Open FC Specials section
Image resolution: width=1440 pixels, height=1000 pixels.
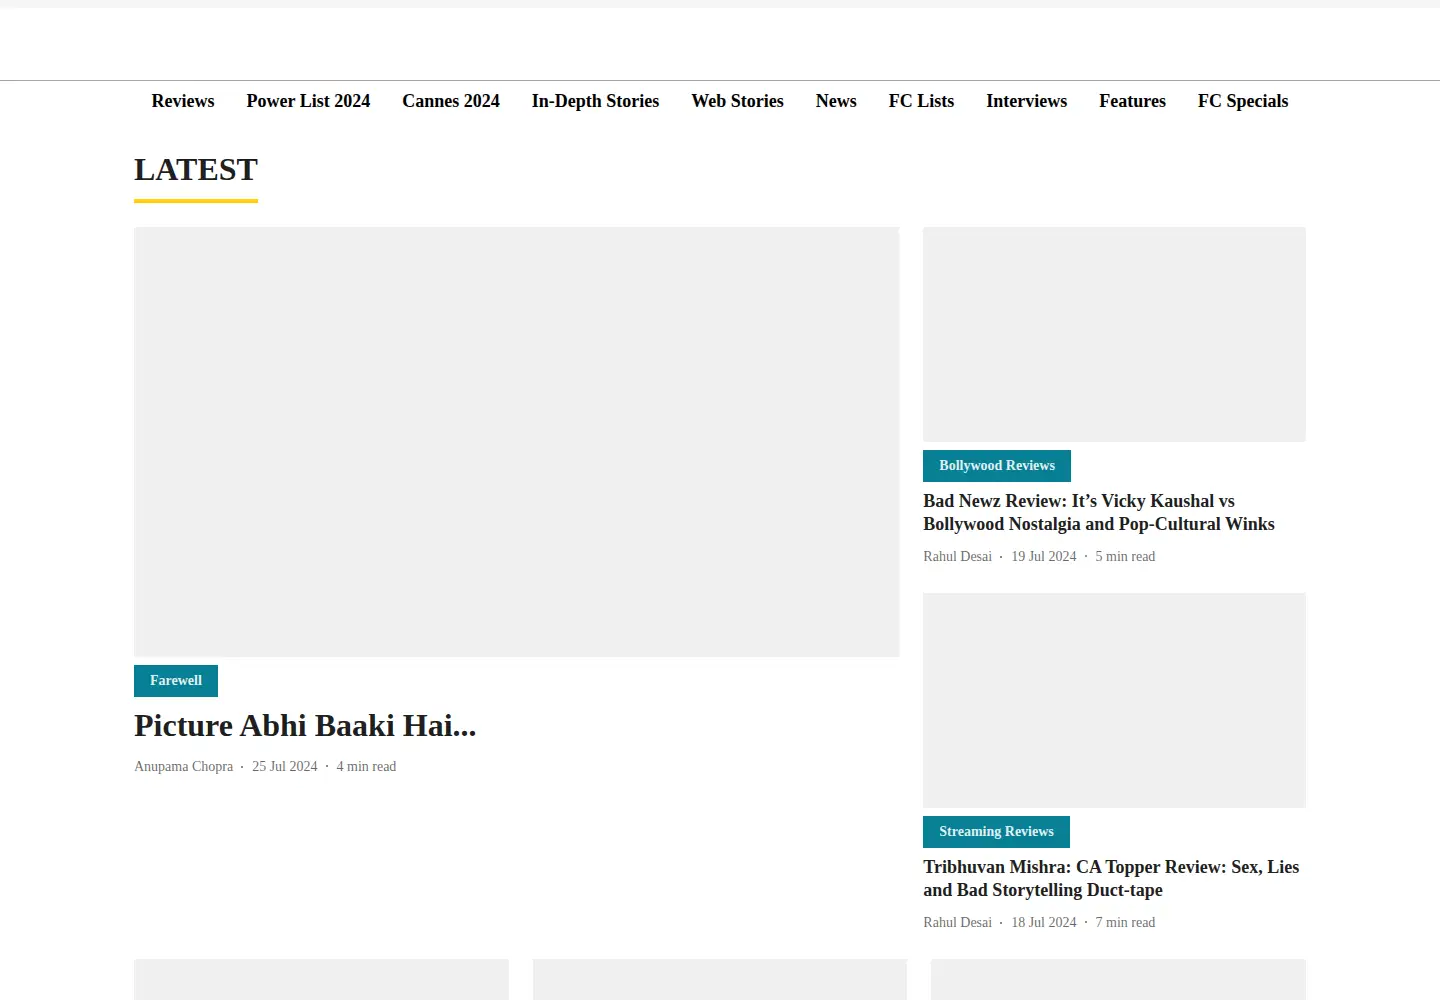tap(1243, 101)
